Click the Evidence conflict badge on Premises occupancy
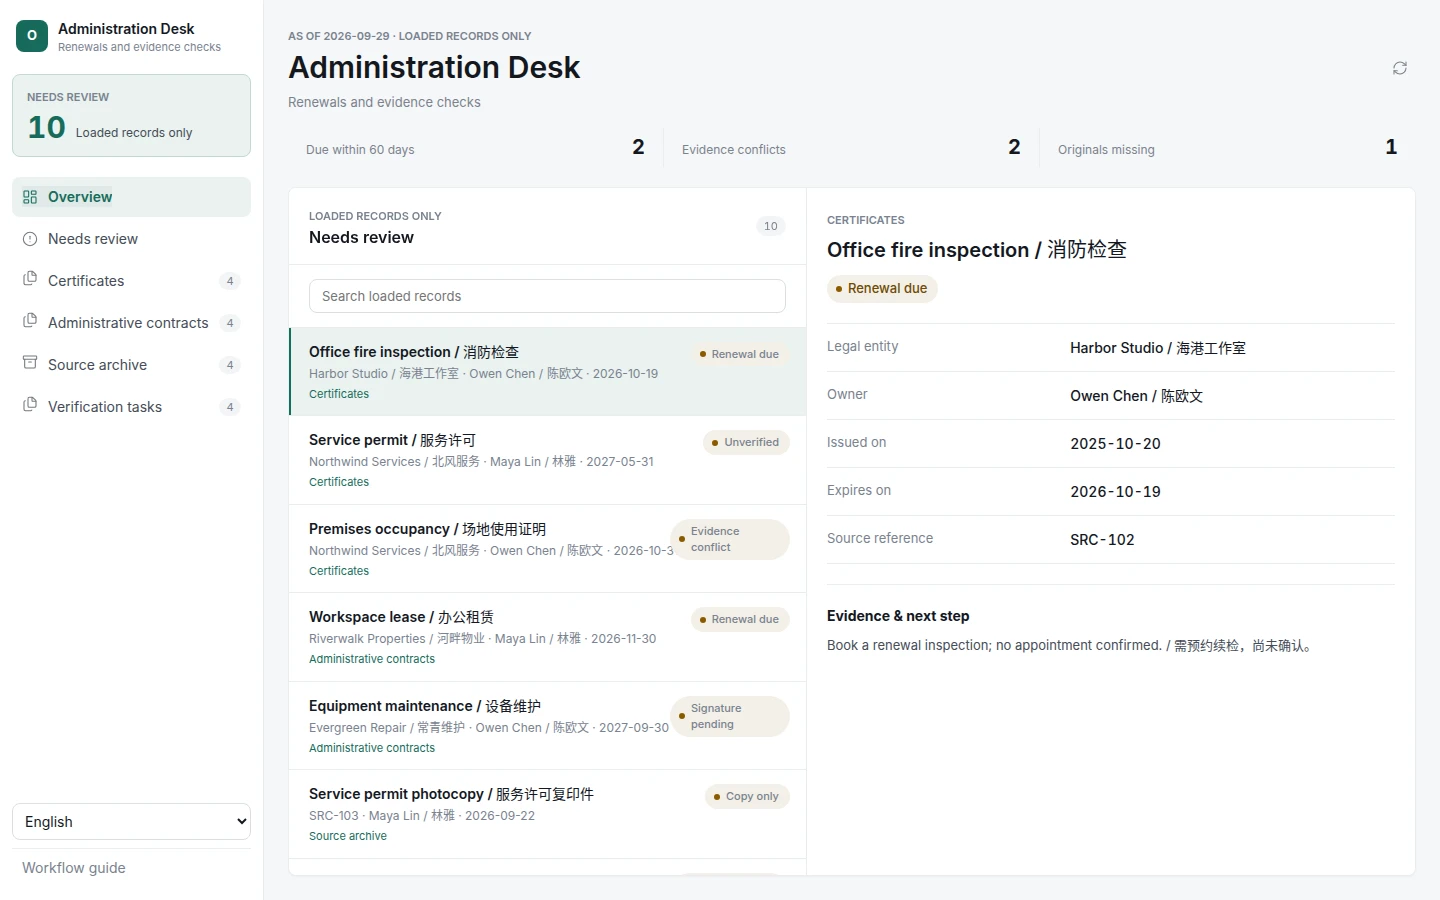Image resolution: width=1440 pixels, height=900 pixels. click(730, 539)
